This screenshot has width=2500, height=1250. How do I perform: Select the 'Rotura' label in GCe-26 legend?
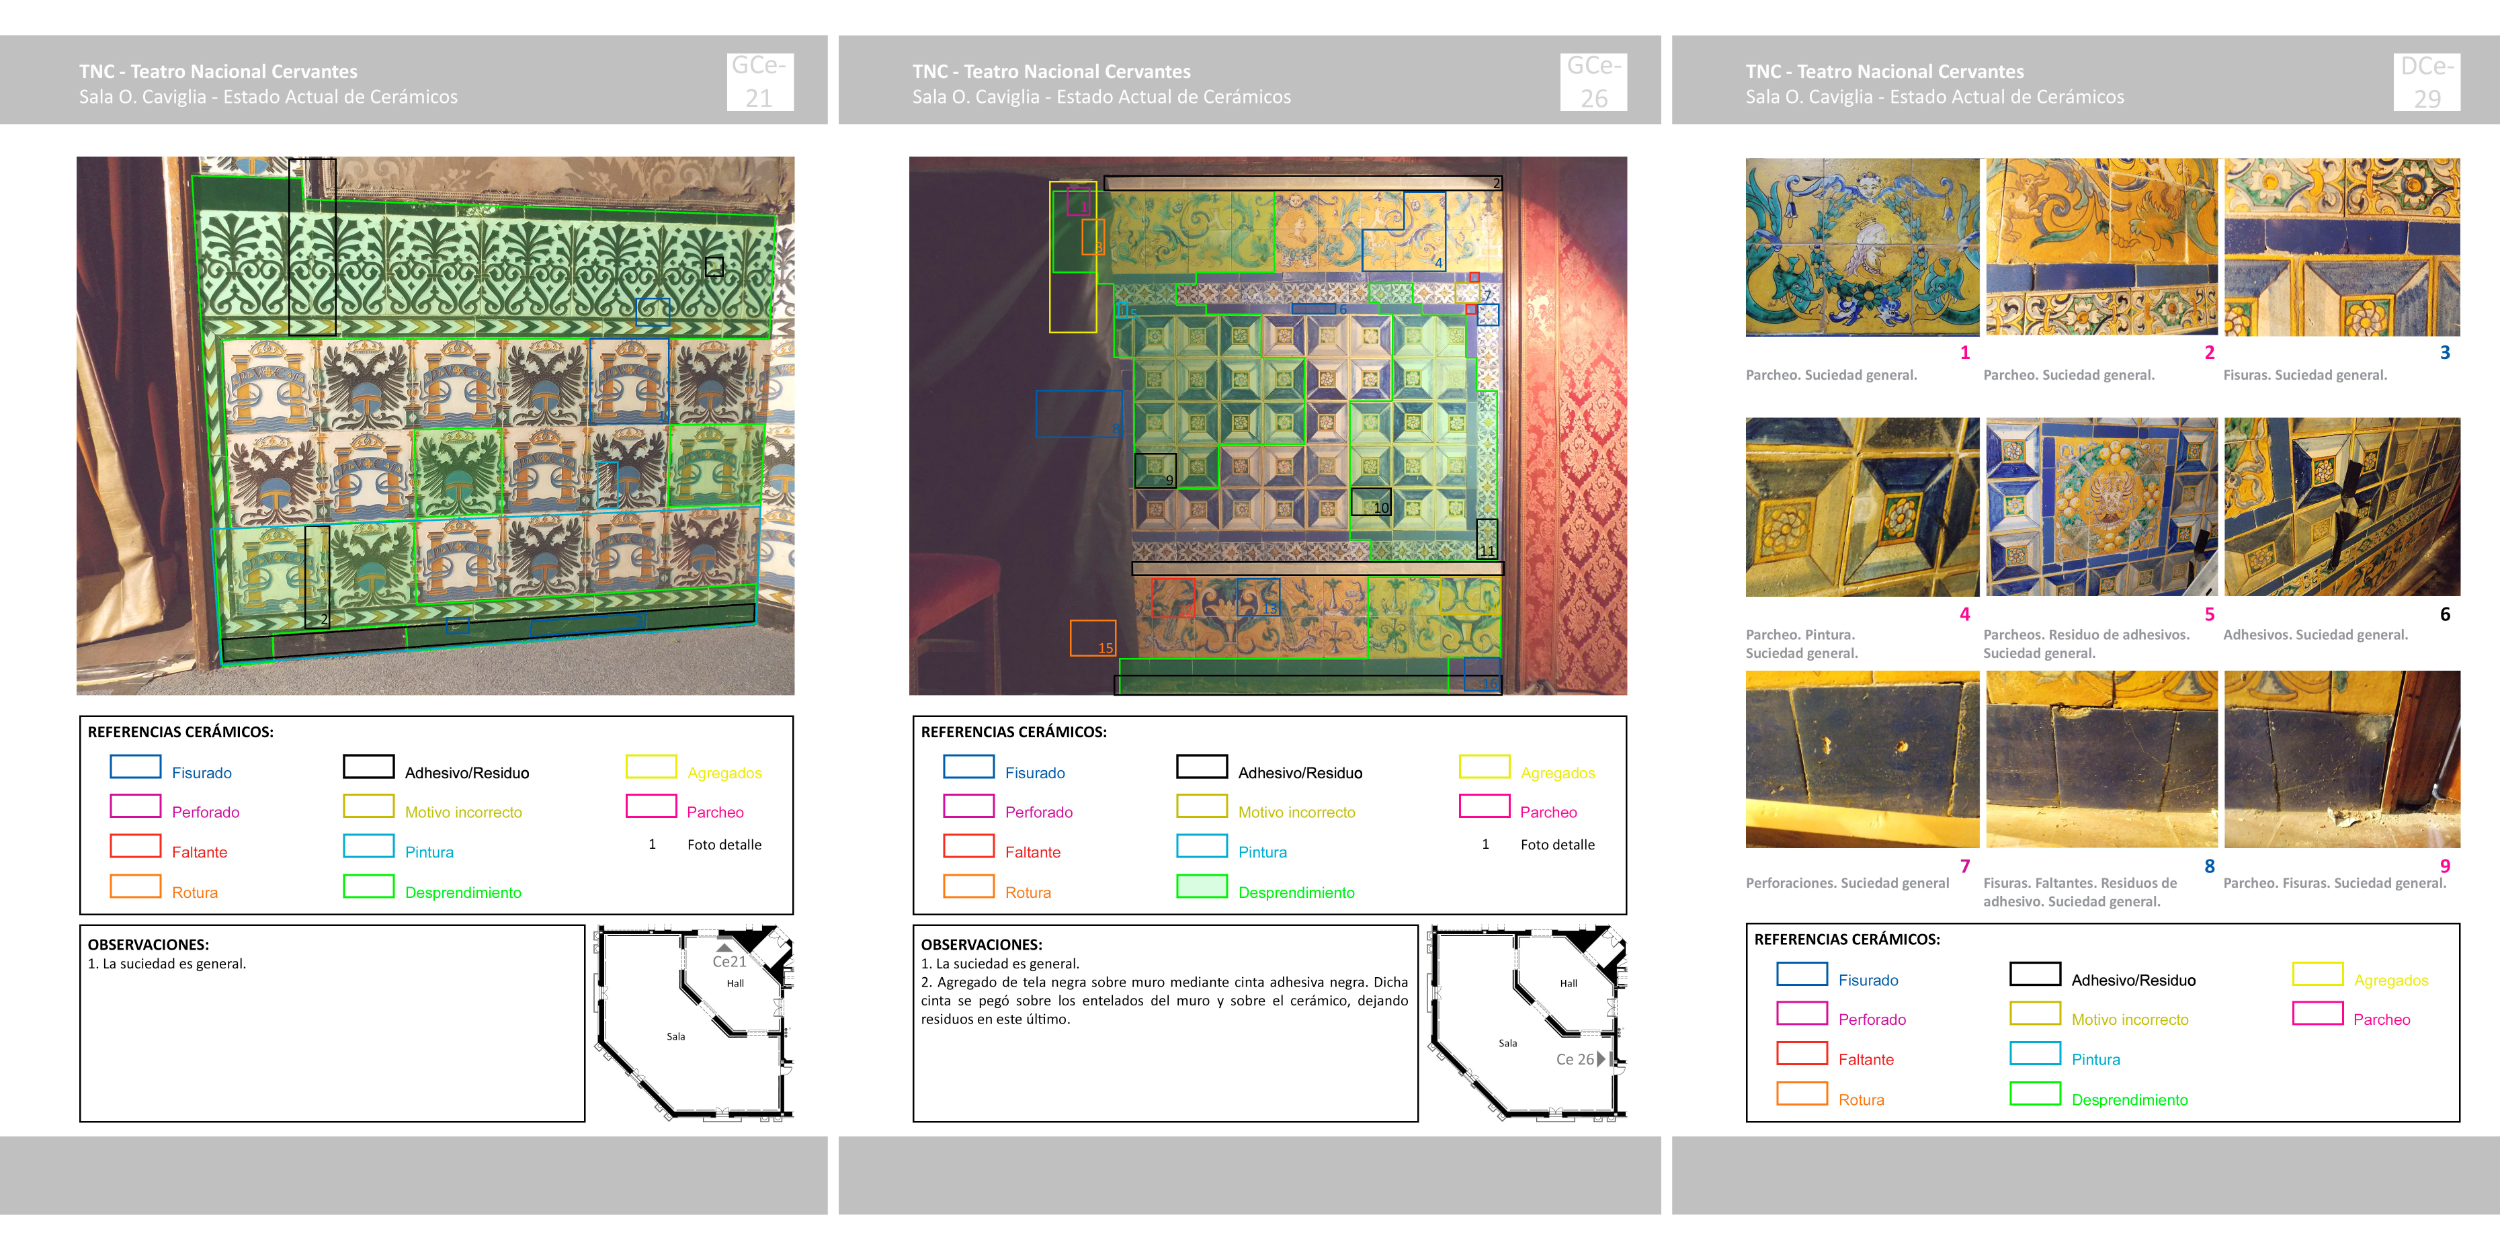(x=1028, y=892)
